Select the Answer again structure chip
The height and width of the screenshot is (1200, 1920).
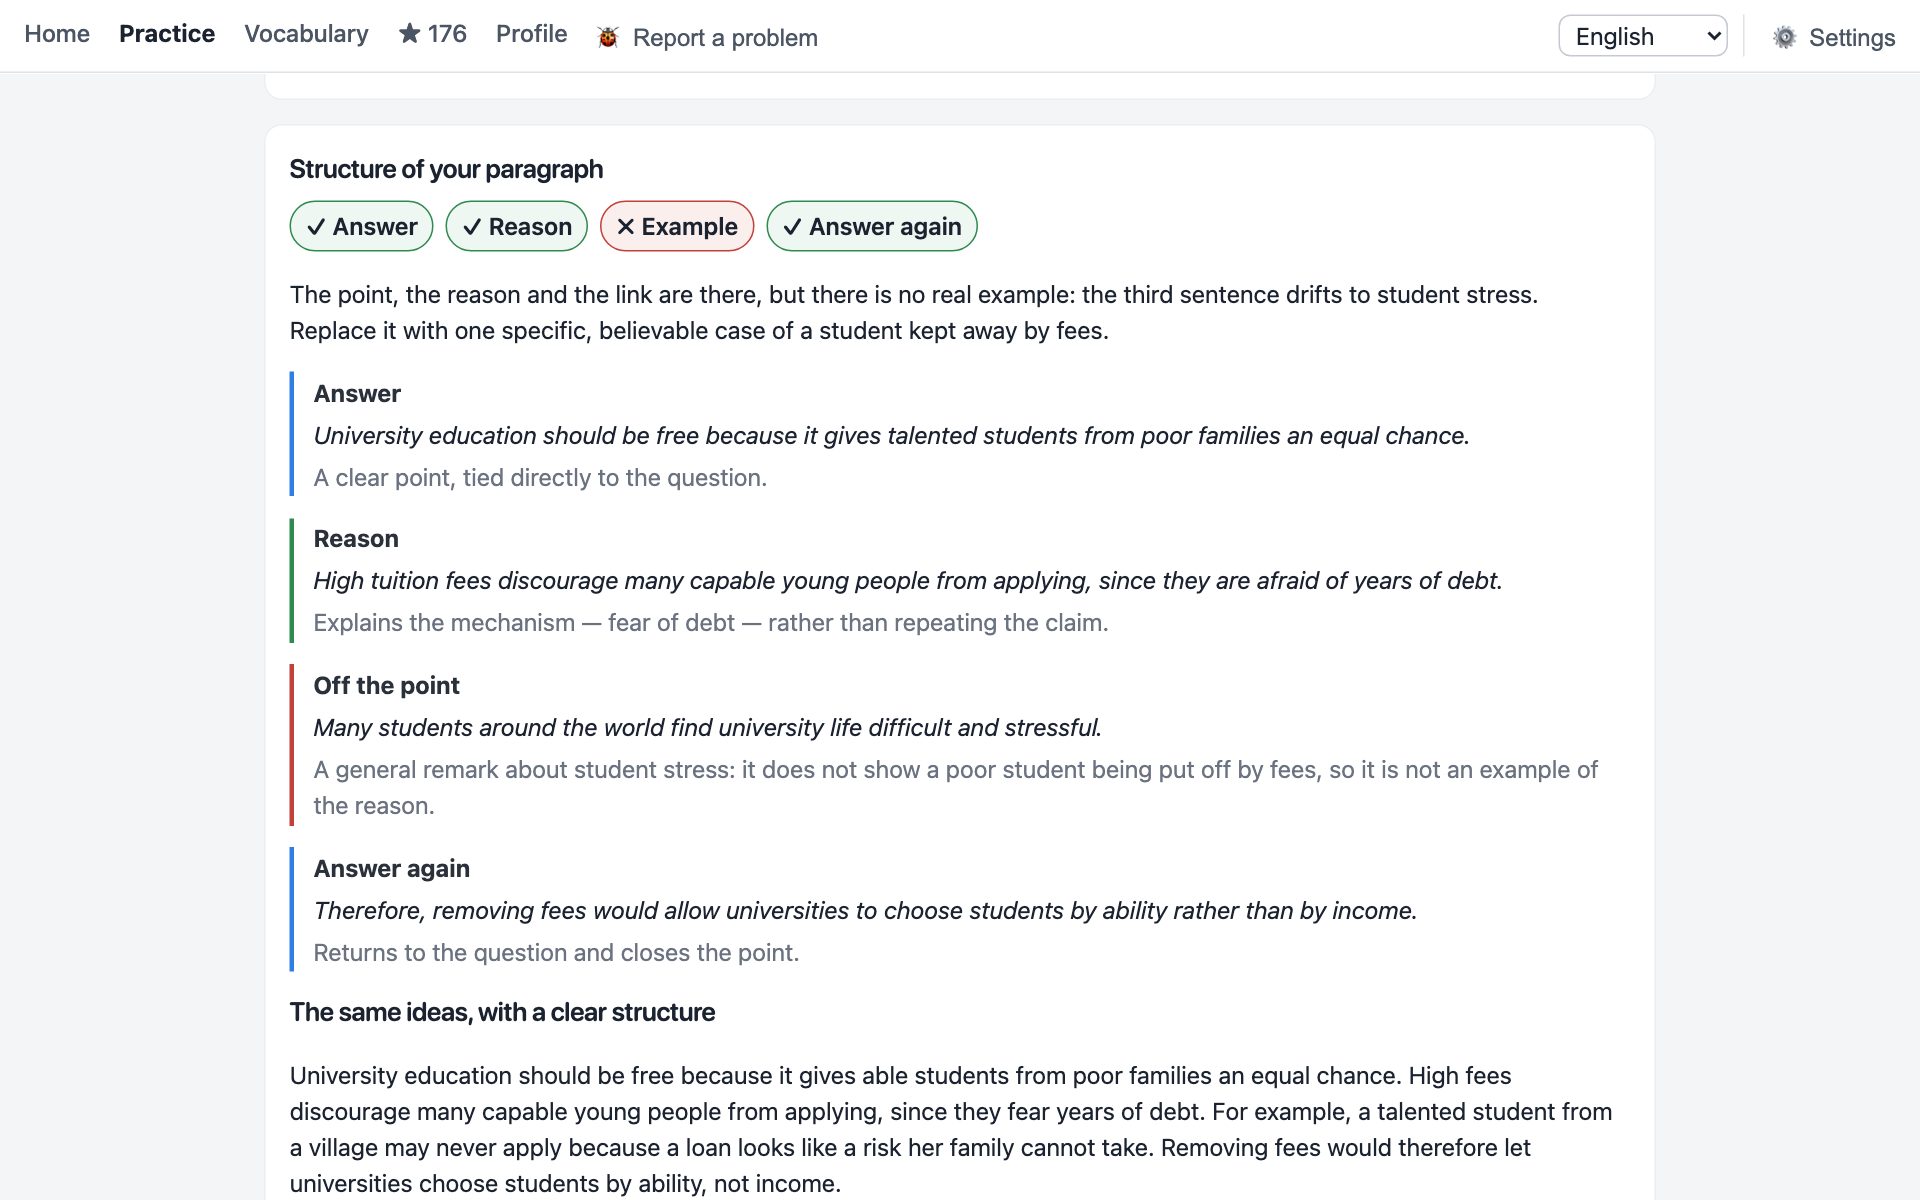(x=872, y=226)
